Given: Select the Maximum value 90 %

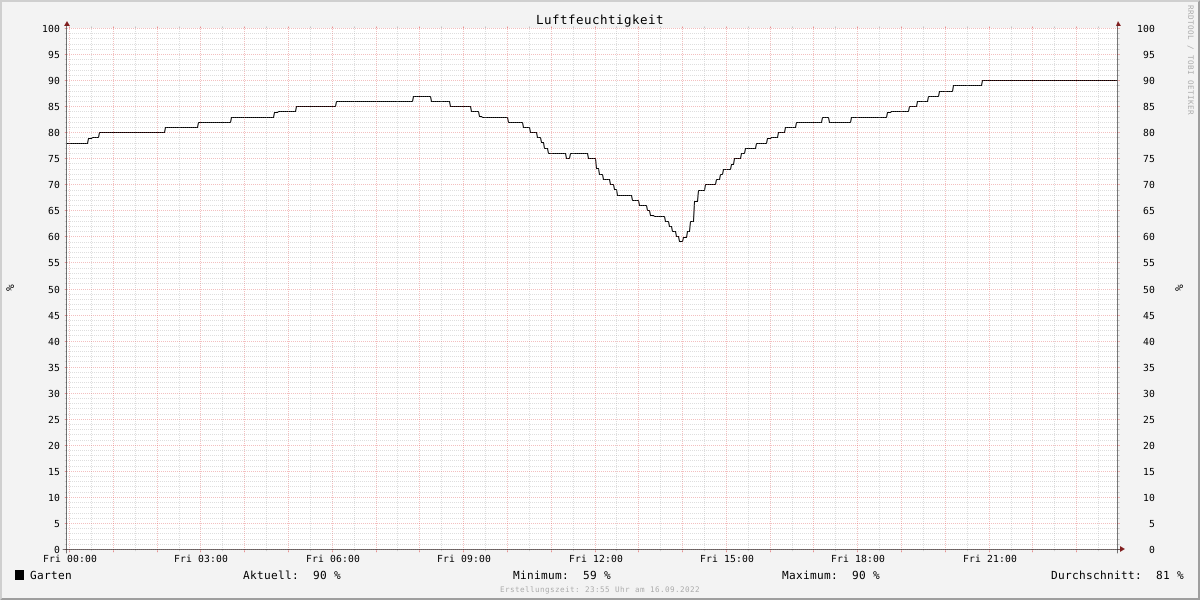Looking at the screenshot, I should coord(866,575).
